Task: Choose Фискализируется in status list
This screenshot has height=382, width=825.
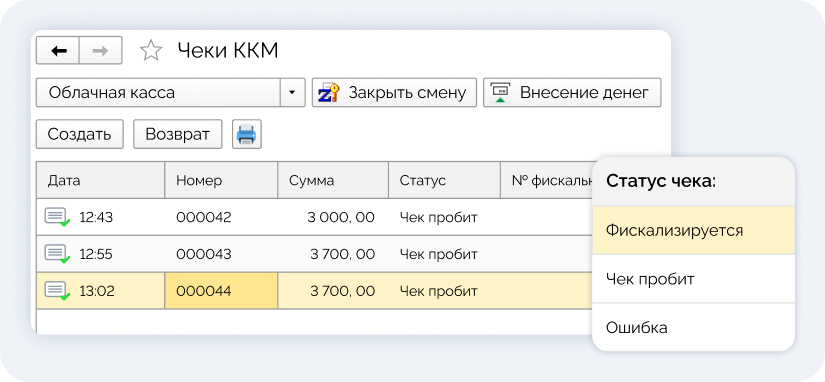Action: [x=693, y=230]
